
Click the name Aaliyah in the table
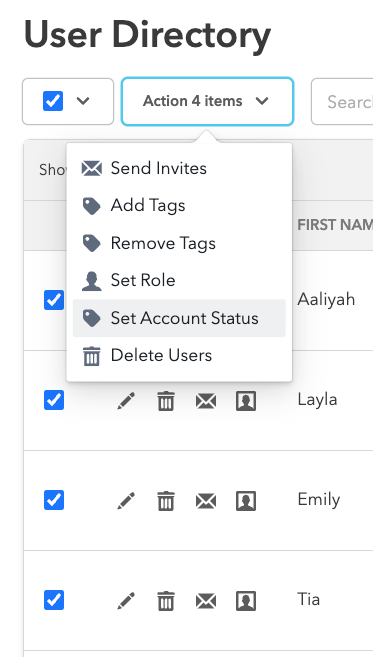point(326,300)
